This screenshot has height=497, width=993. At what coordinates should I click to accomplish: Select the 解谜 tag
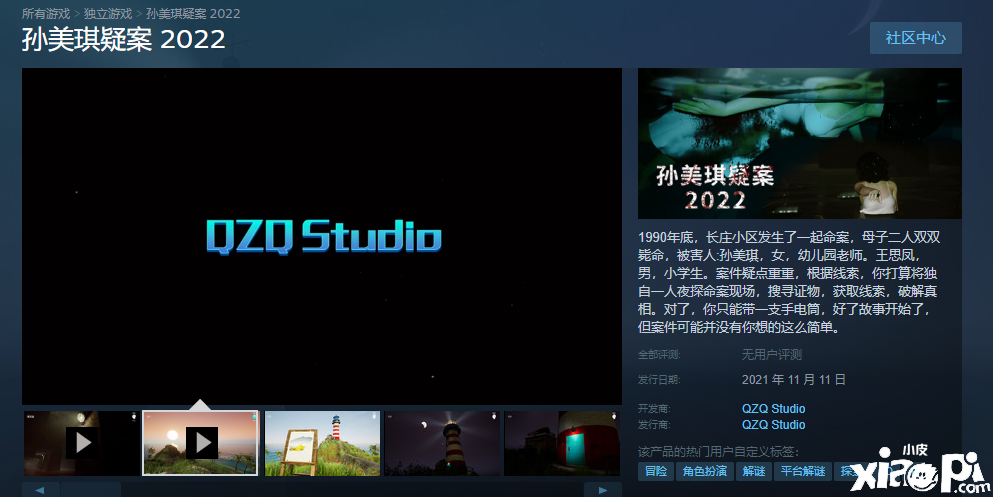(754, 471)
